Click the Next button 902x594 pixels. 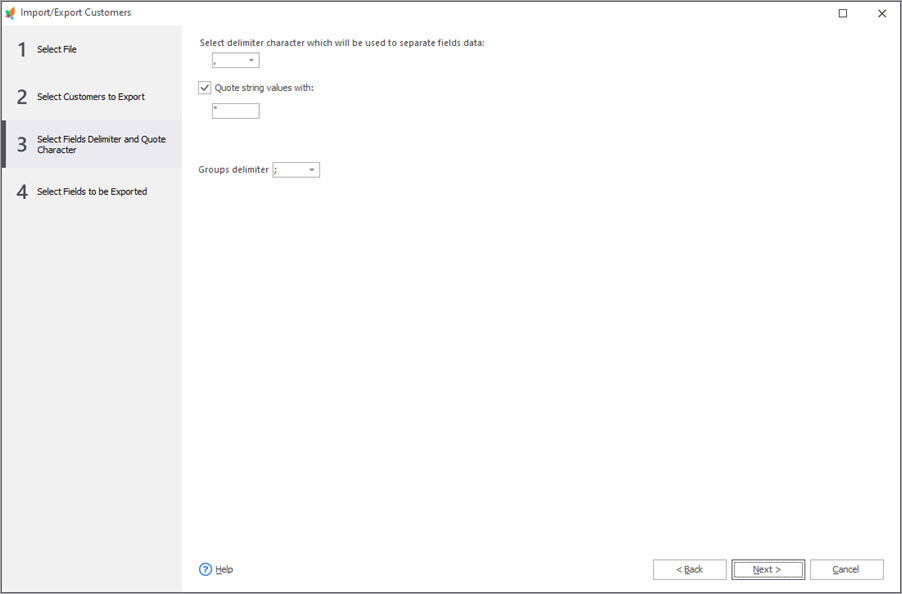[768, 569]
